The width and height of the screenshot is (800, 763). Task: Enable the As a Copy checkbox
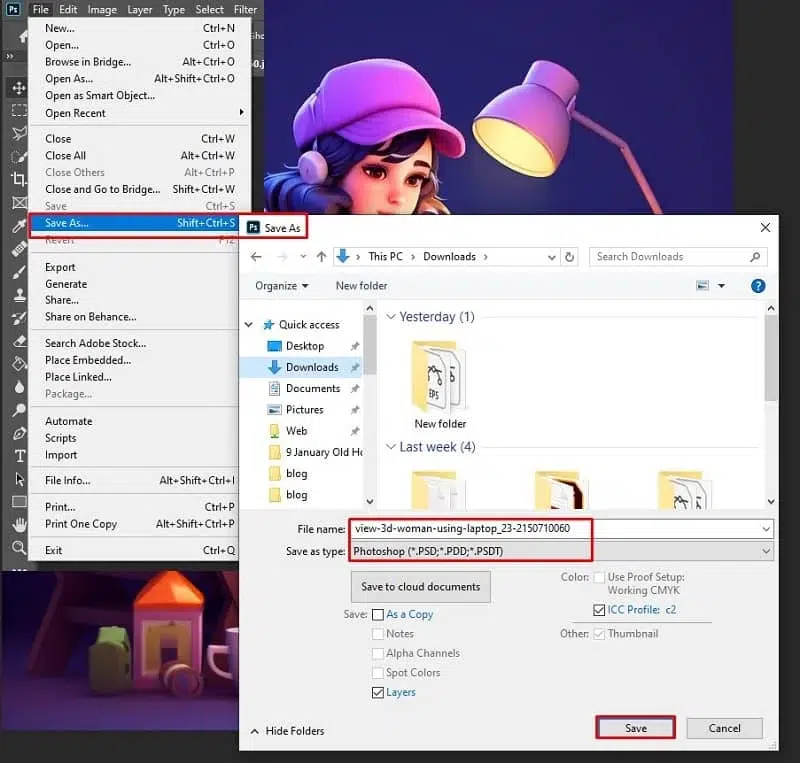[x=378, y=614]
